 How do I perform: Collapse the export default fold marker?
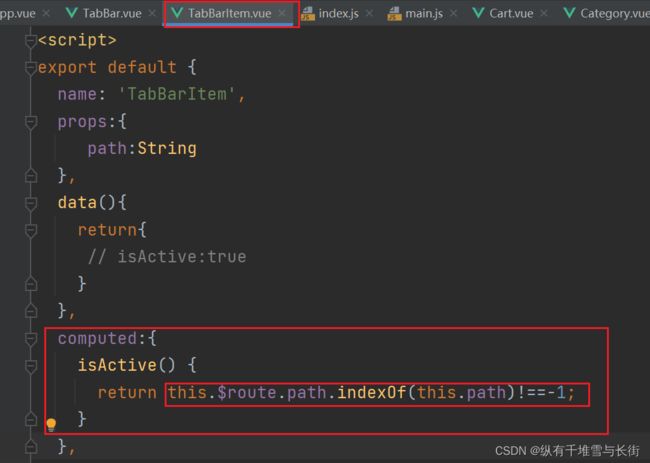31,68
